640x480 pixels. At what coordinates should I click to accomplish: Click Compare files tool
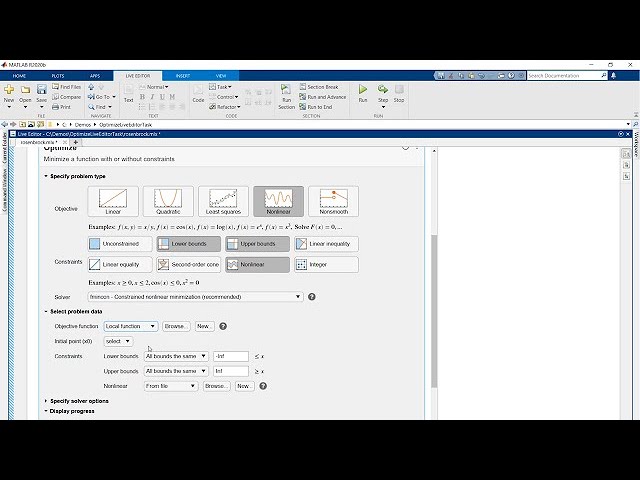67,97
